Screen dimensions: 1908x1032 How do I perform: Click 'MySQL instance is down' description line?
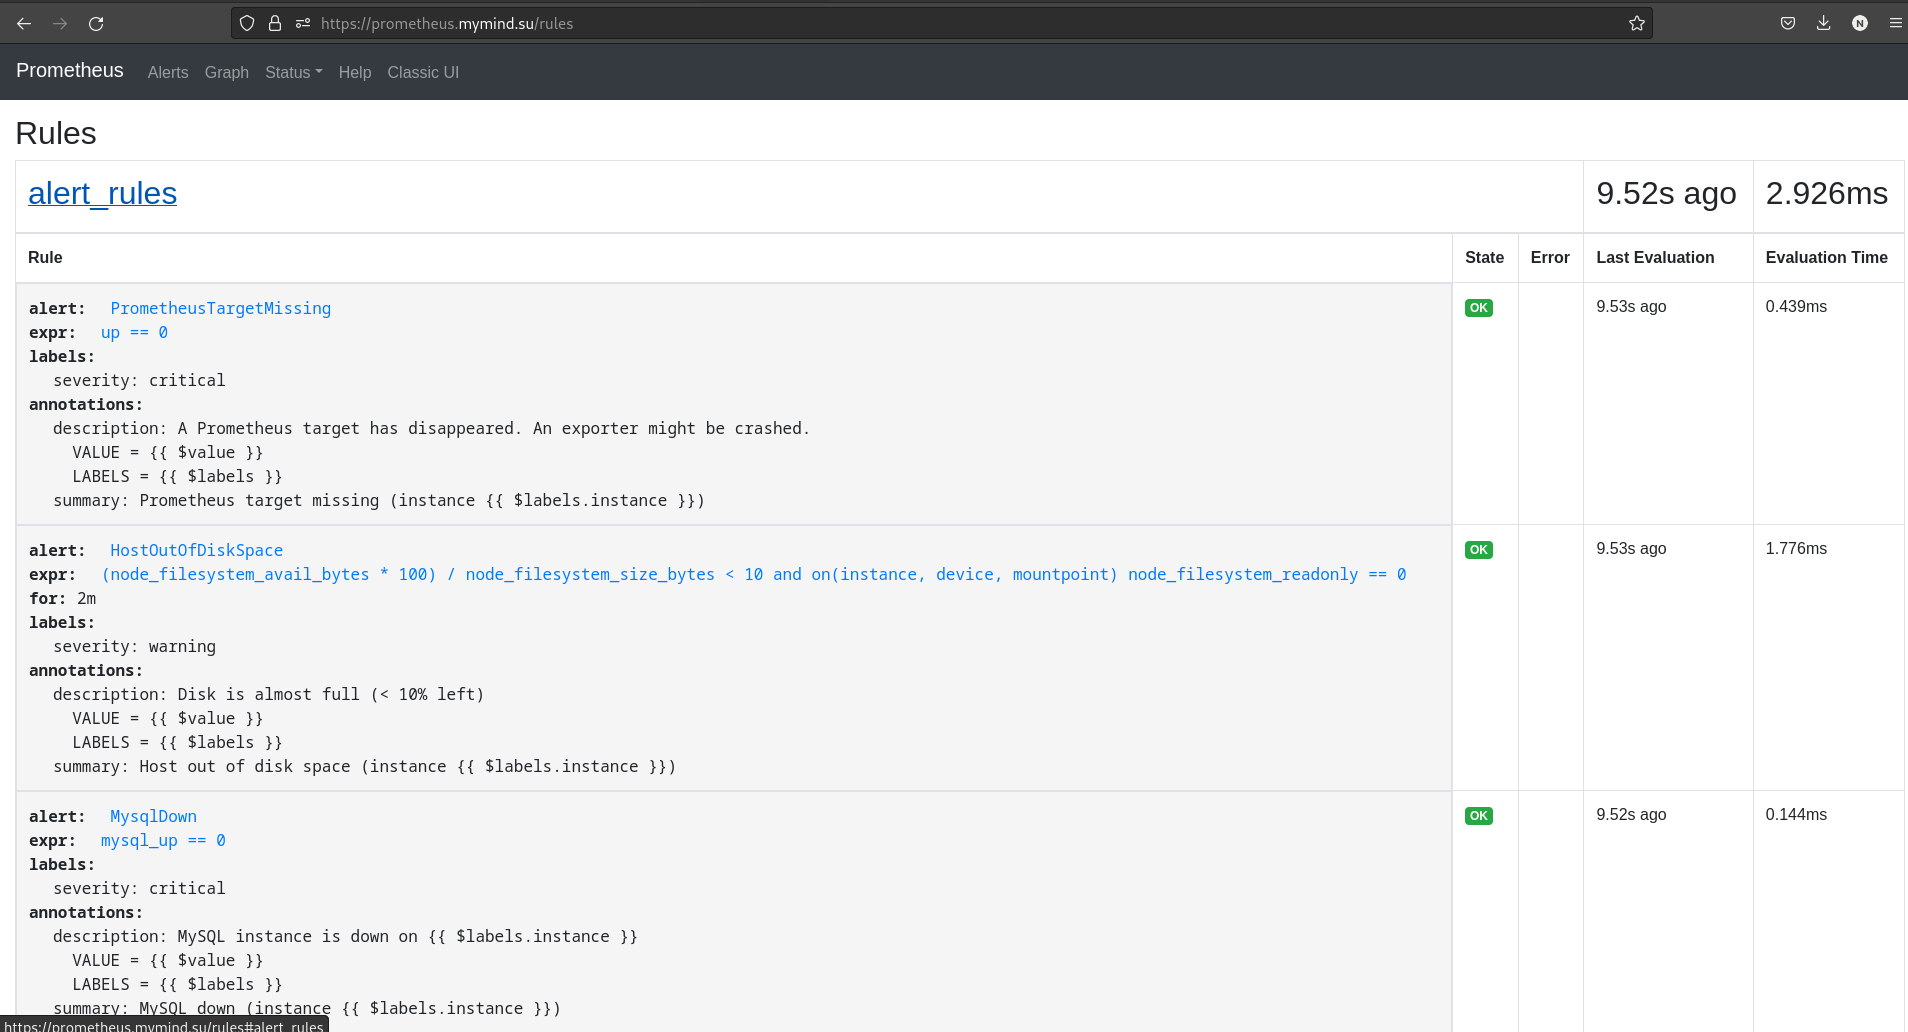tap(345, 936)
